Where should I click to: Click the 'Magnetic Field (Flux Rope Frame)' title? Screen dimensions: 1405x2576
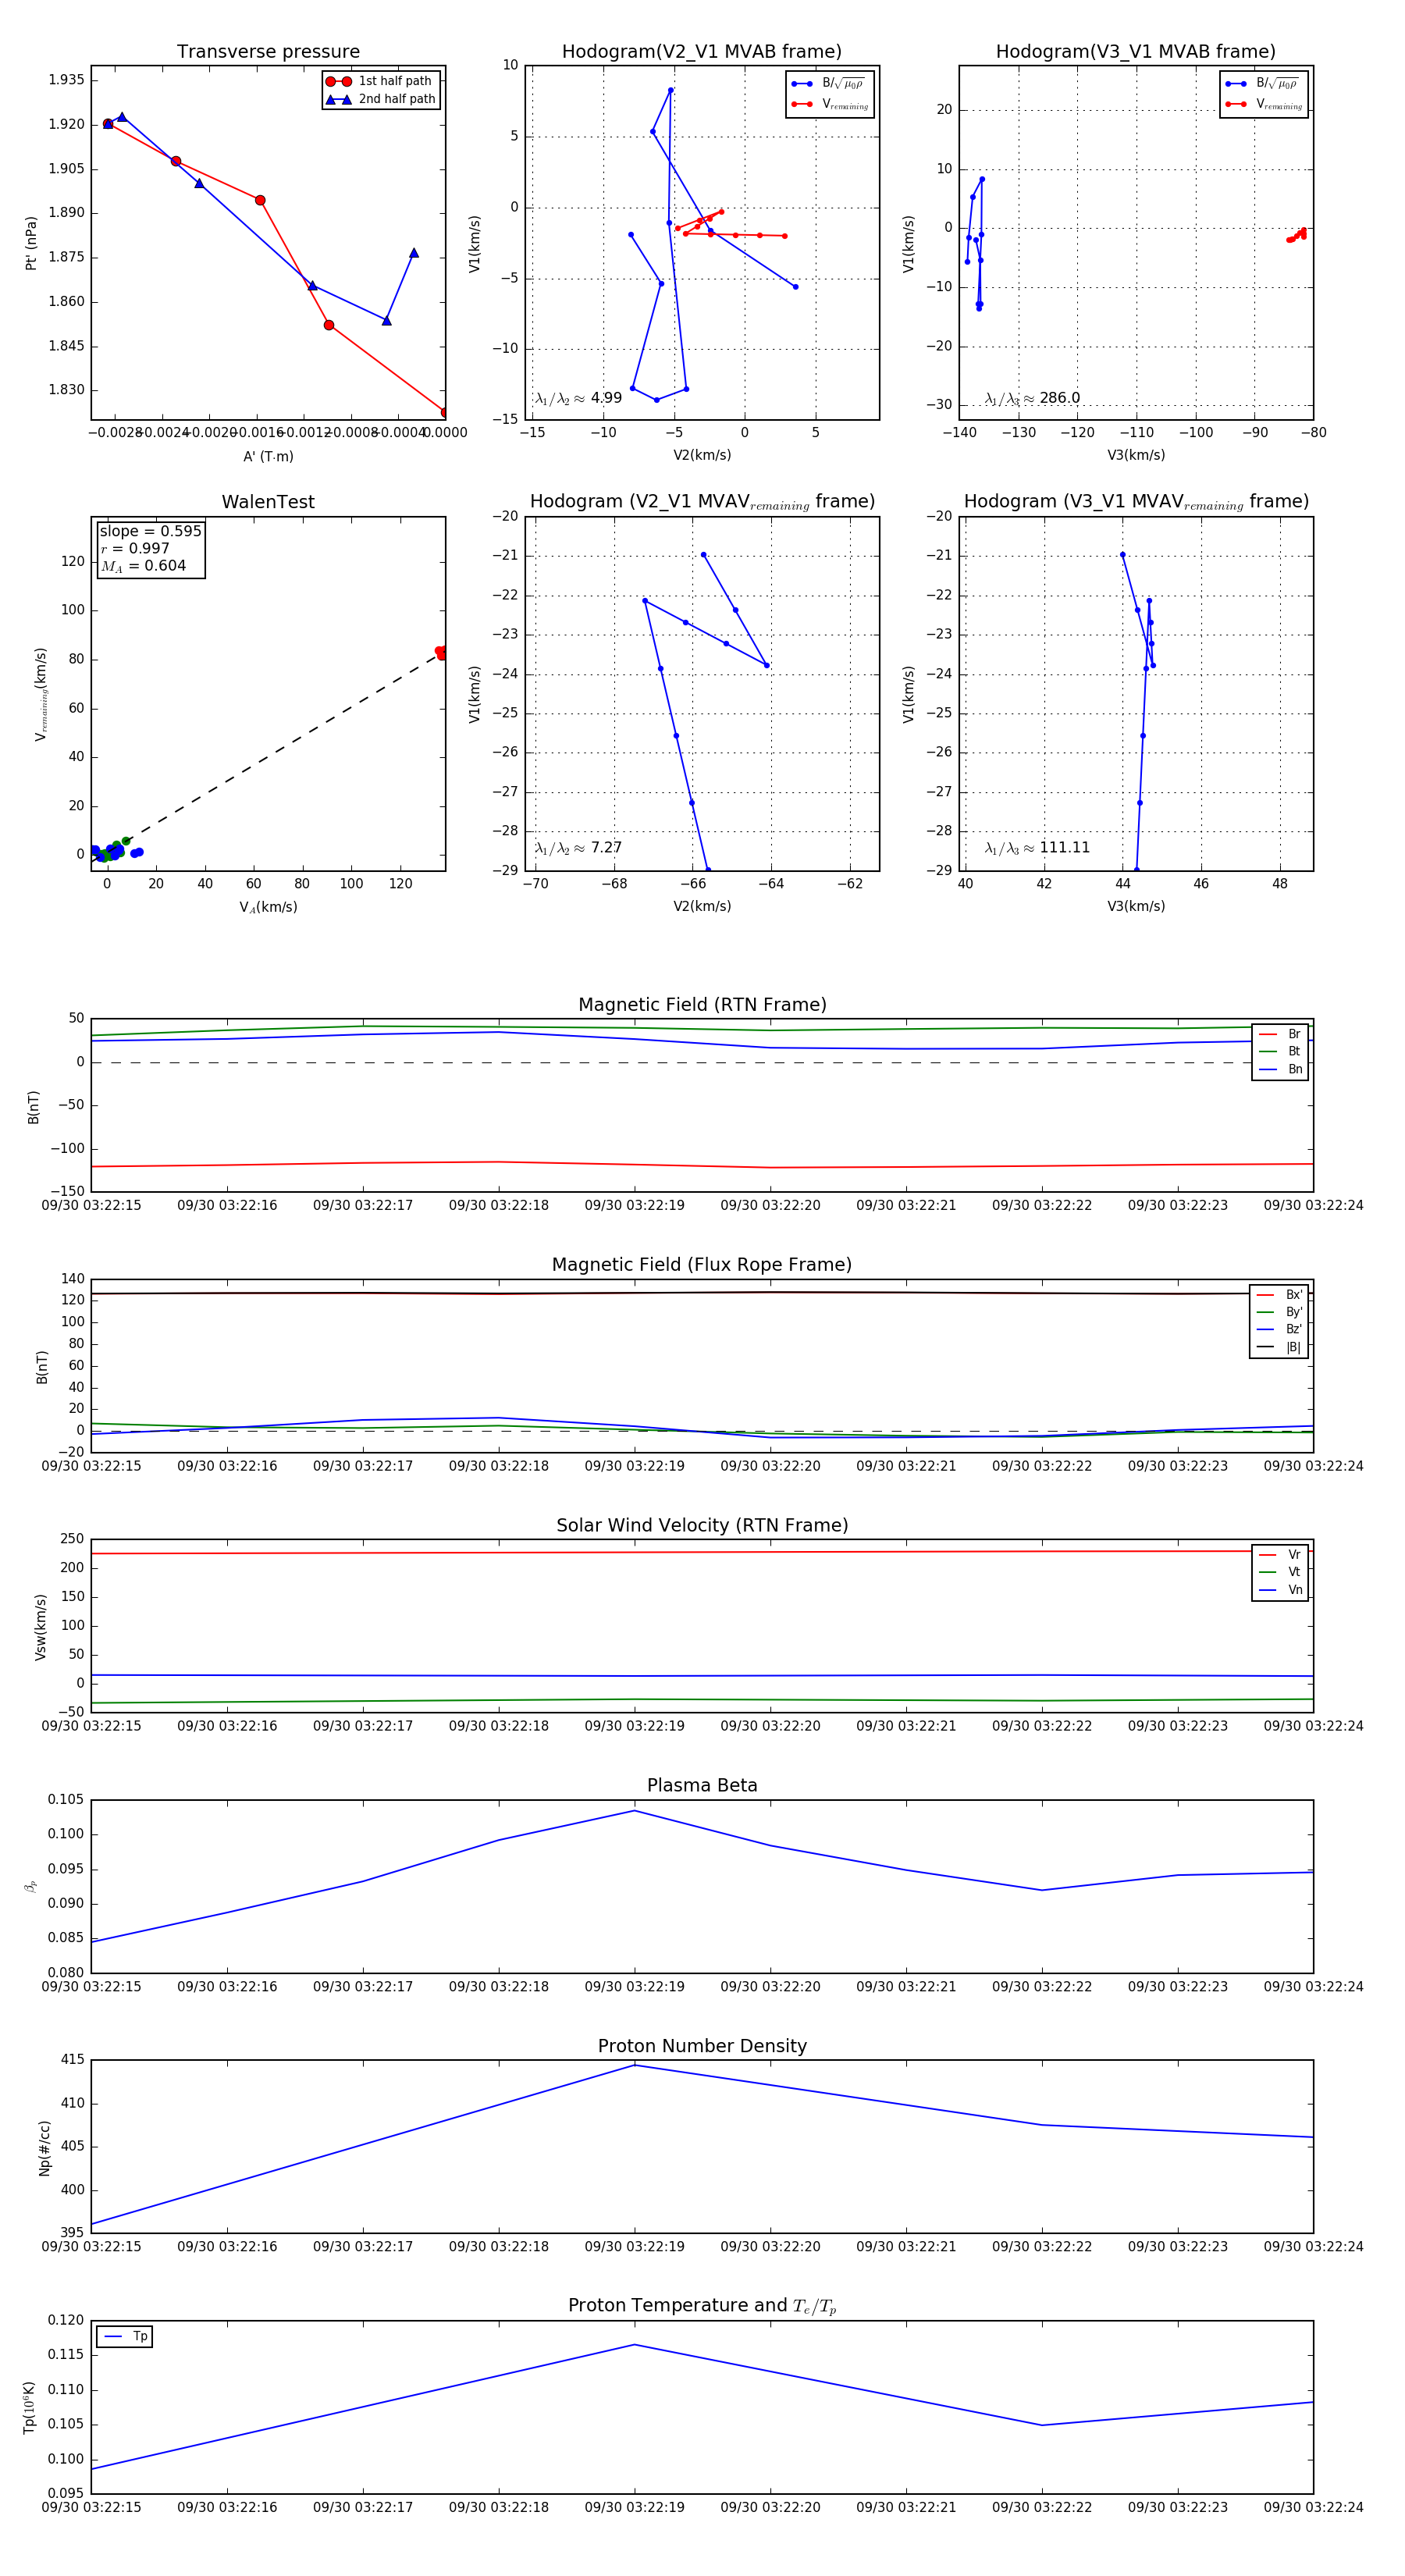[x=701, y=1265]
